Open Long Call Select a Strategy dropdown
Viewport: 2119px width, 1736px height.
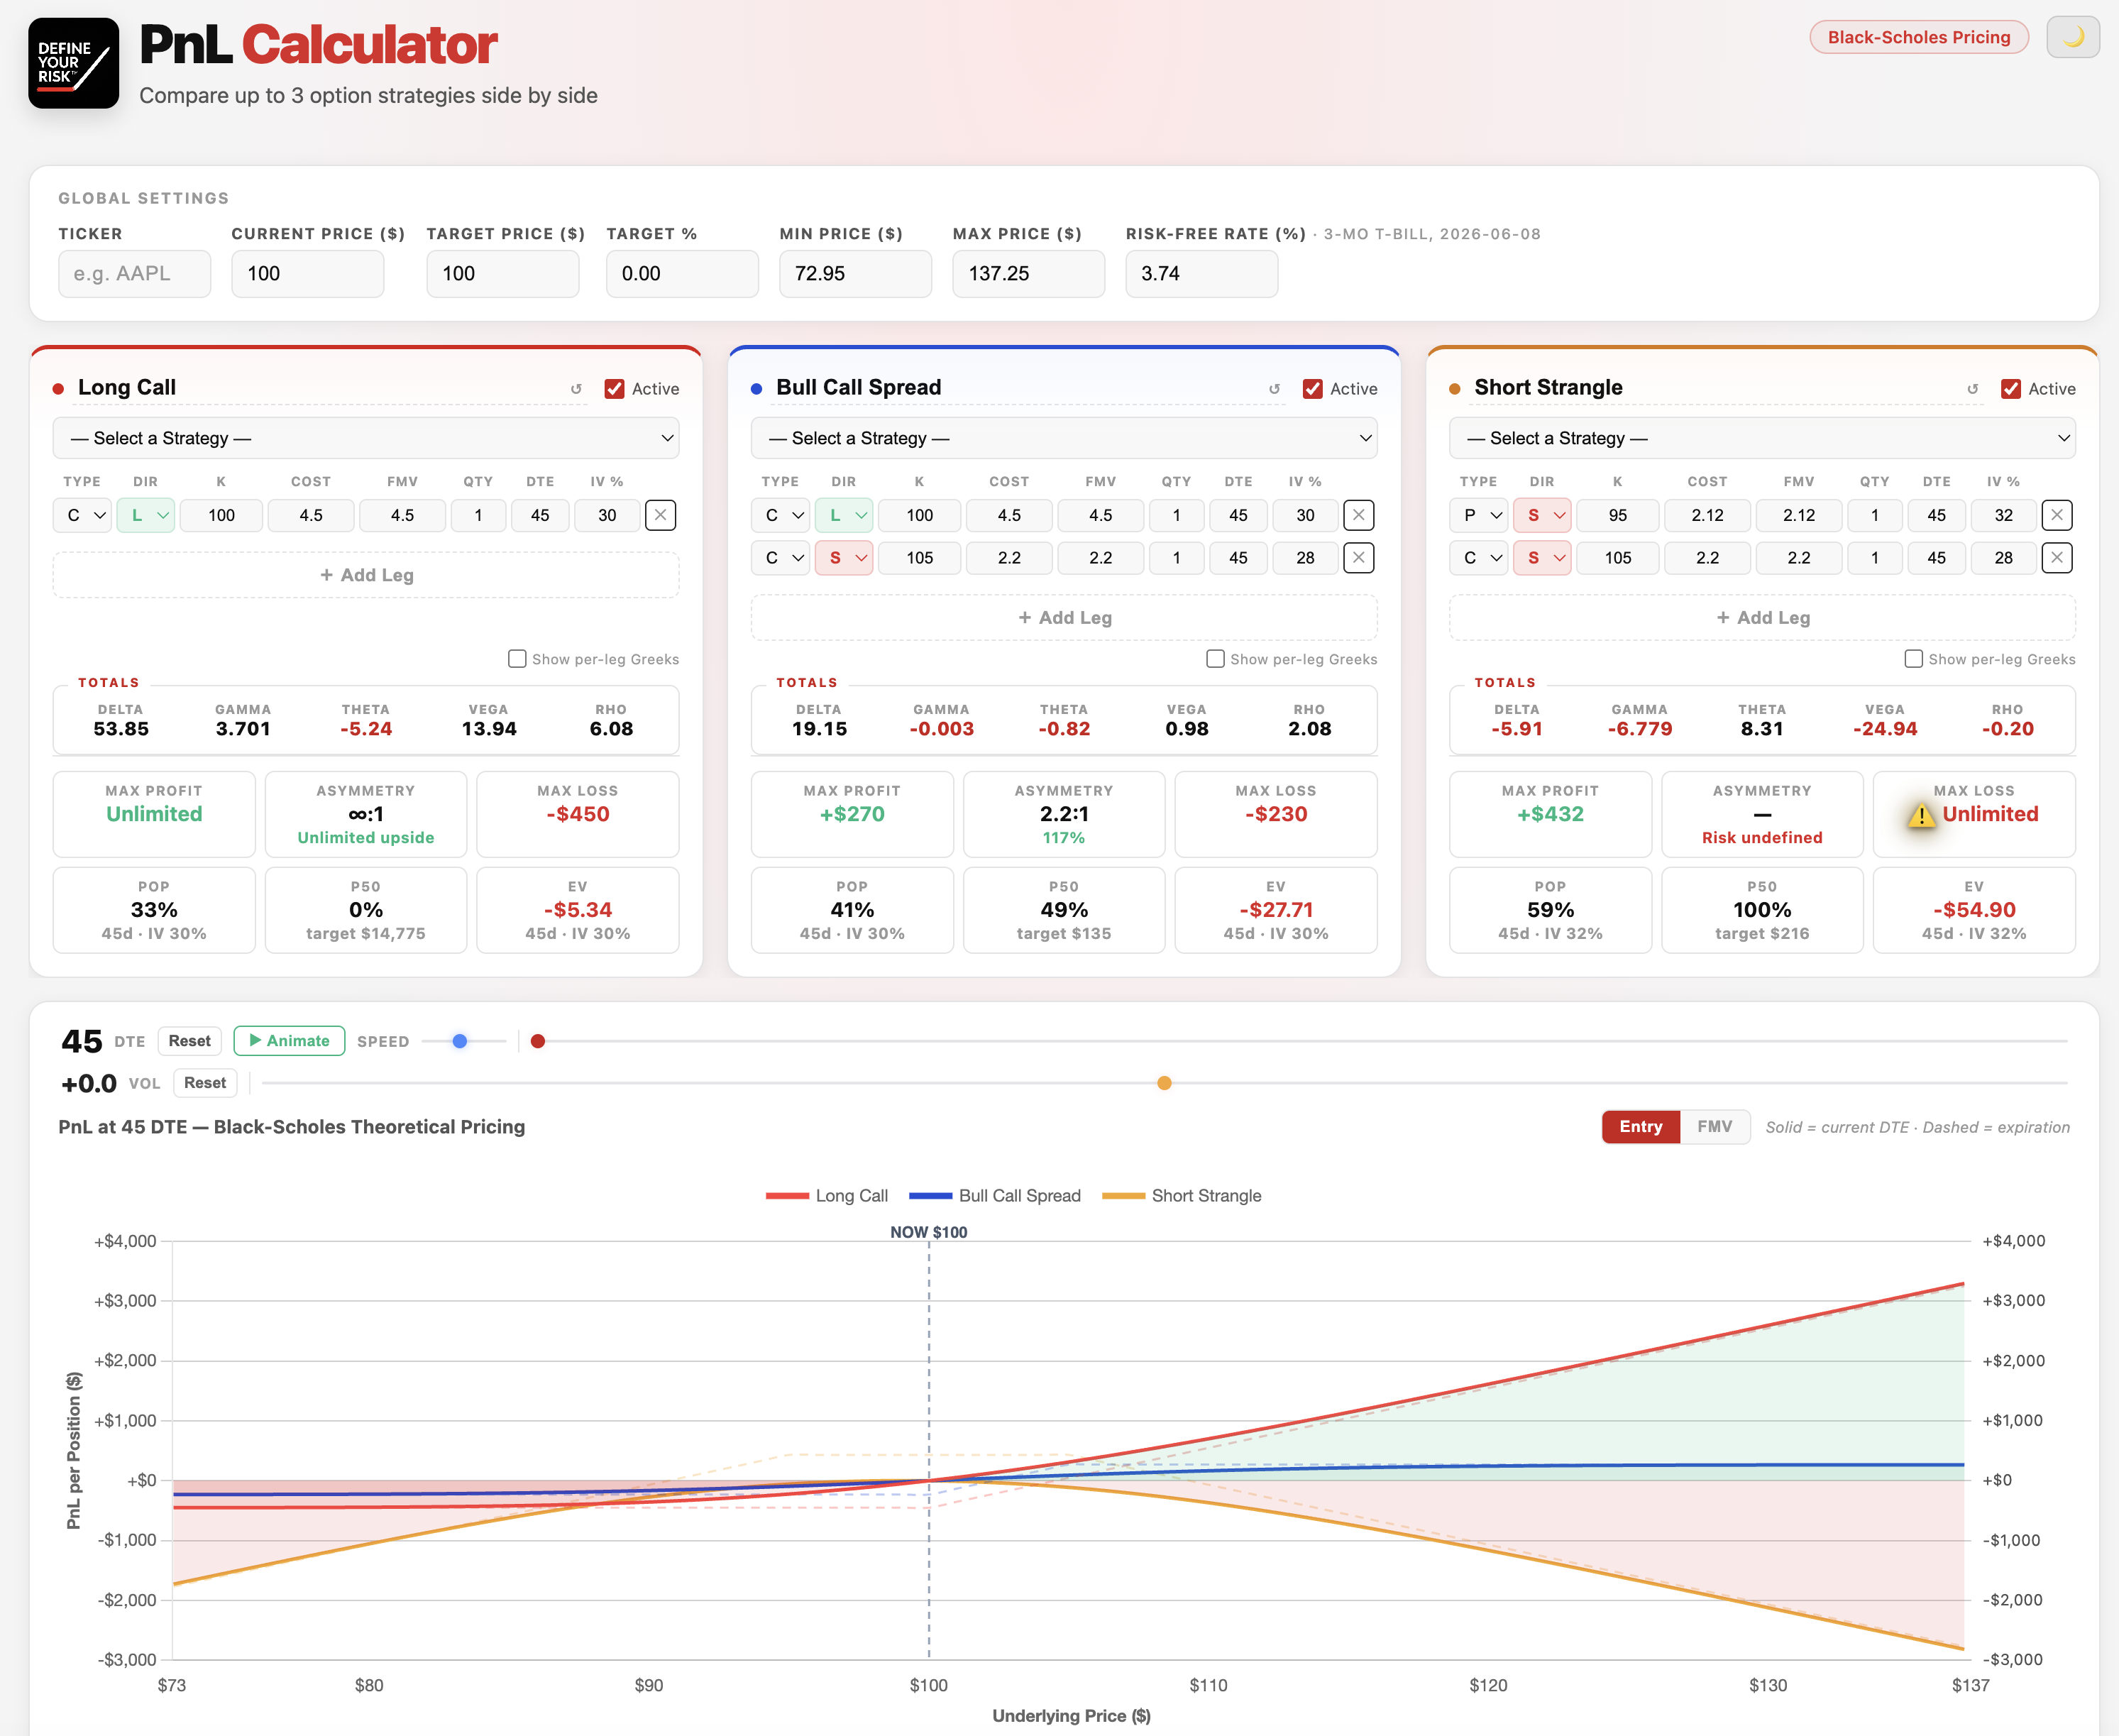(366, 438)
